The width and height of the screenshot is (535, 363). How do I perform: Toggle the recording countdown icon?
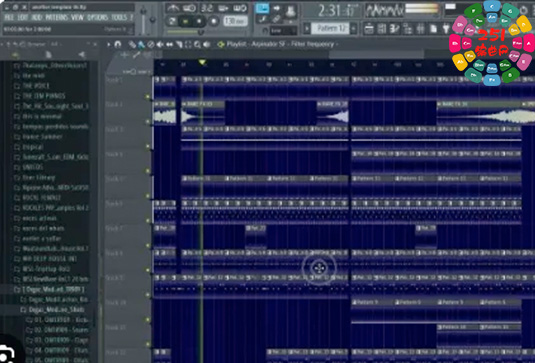207,8
